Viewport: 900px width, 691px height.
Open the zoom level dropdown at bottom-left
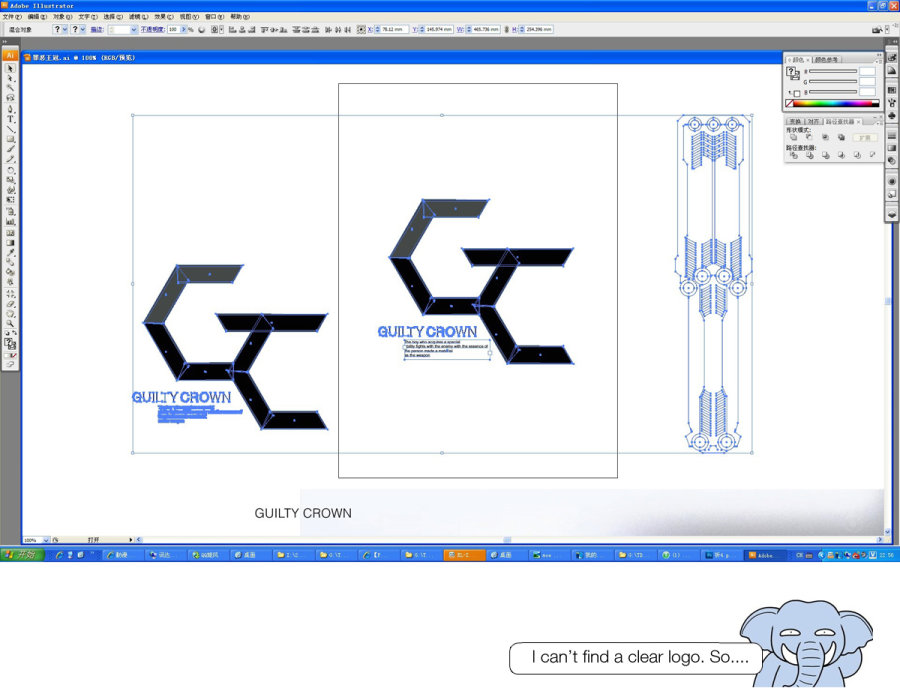click(46, 540)
